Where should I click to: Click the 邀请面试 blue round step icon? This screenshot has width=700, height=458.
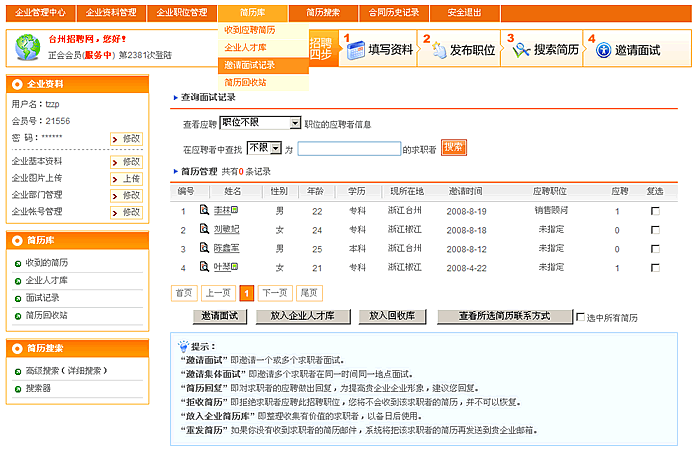602,50
